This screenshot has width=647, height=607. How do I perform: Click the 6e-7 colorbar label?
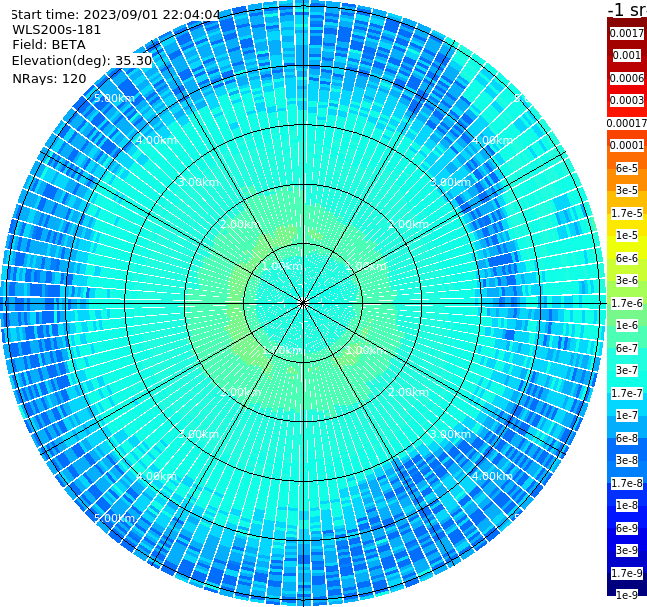tap(627, 348)
